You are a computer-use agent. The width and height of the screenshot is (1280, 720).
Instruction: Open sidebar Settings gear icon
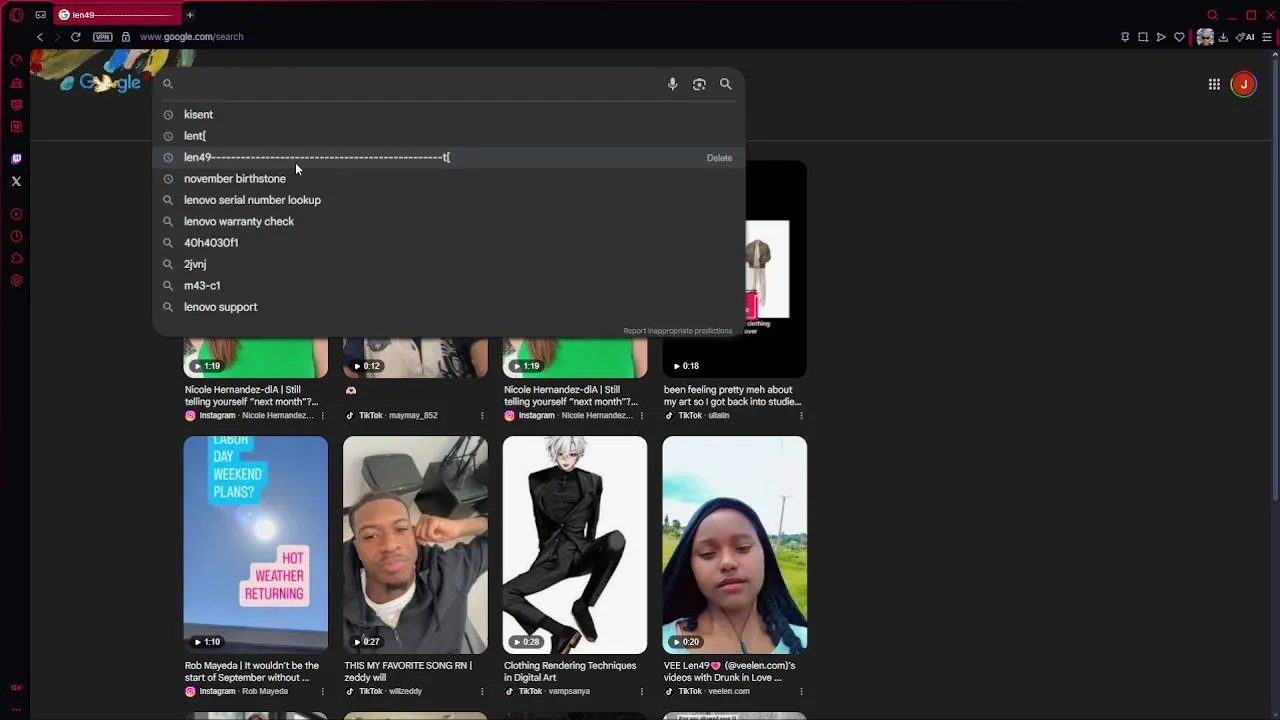pyautogui.click(x=16, y=281)
